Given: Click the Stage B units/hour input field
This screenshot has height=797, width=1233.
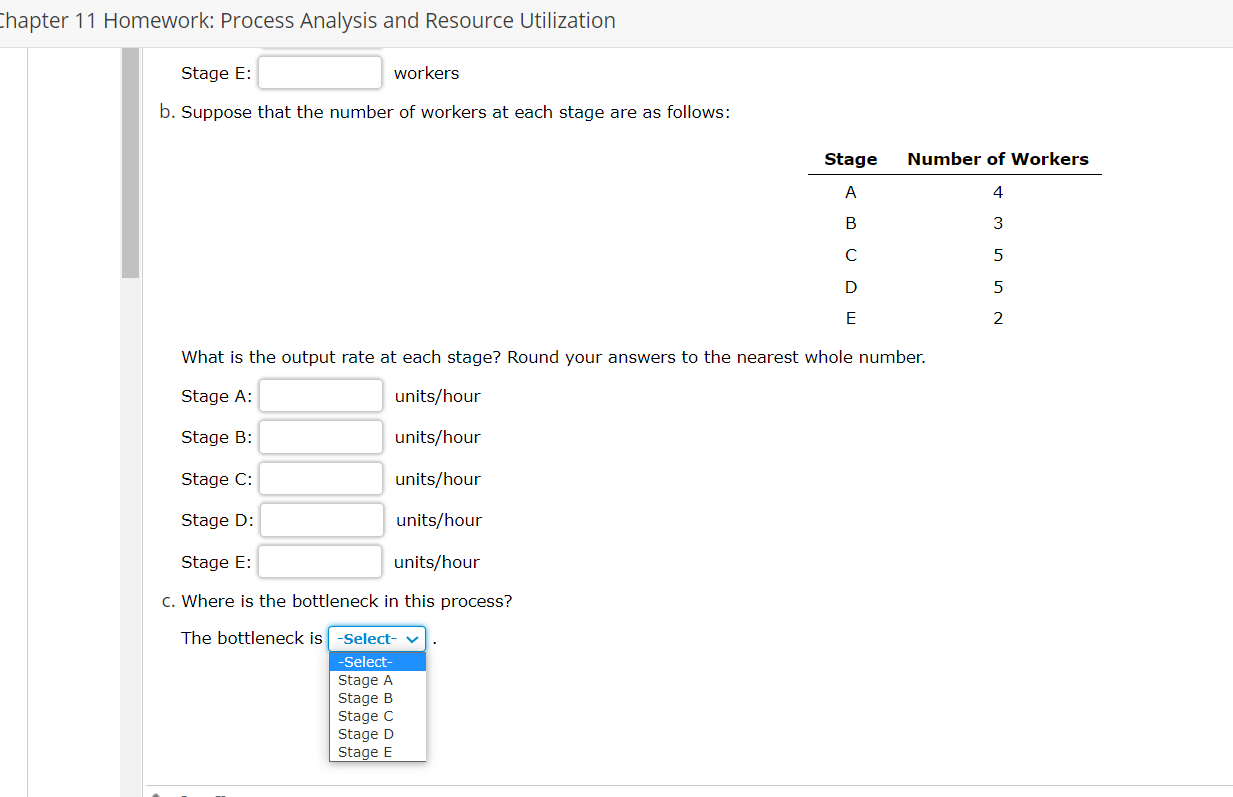Looking at the screenshot, I should click(x=320, y=437).
